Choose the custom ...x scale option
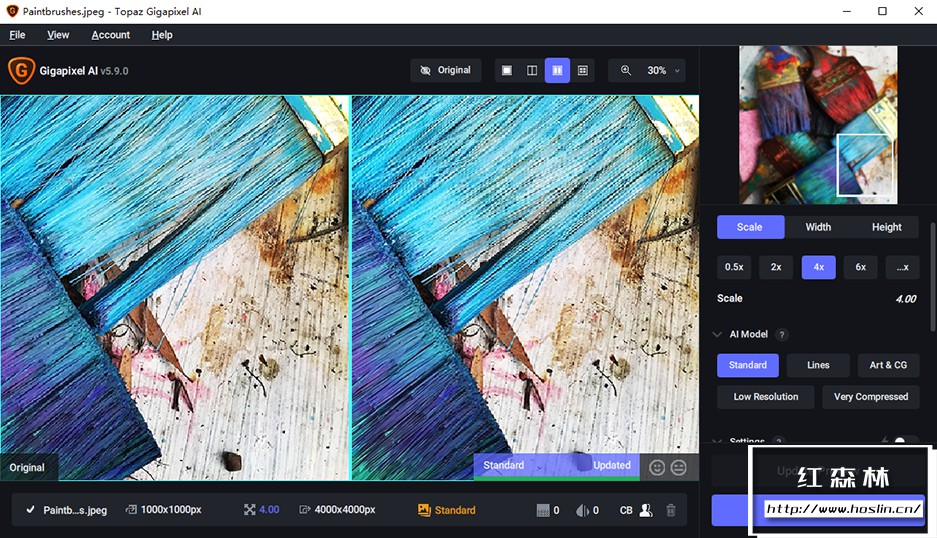 click(x=902, y=267)
